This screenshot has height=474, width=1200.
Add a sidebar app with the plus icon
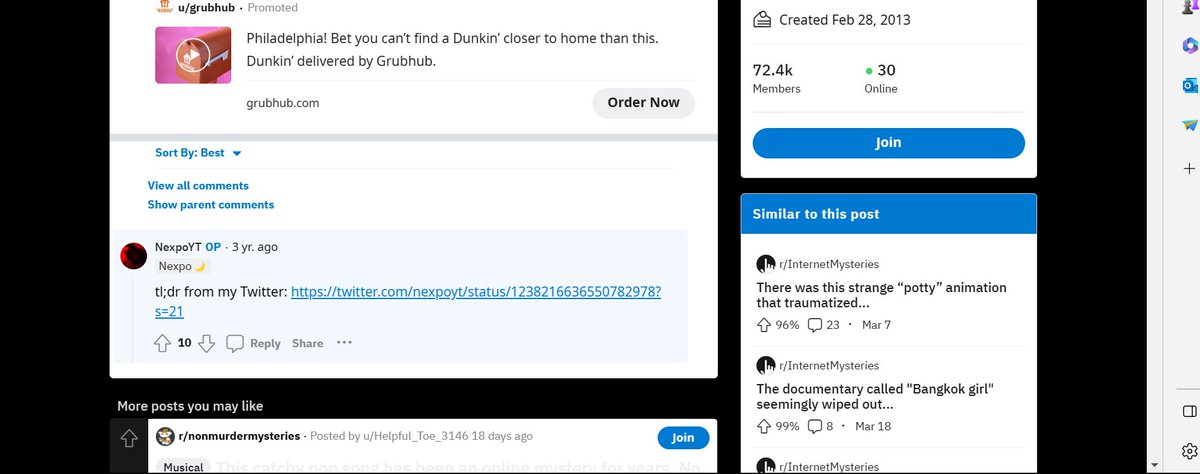[x=1189, y=168]
